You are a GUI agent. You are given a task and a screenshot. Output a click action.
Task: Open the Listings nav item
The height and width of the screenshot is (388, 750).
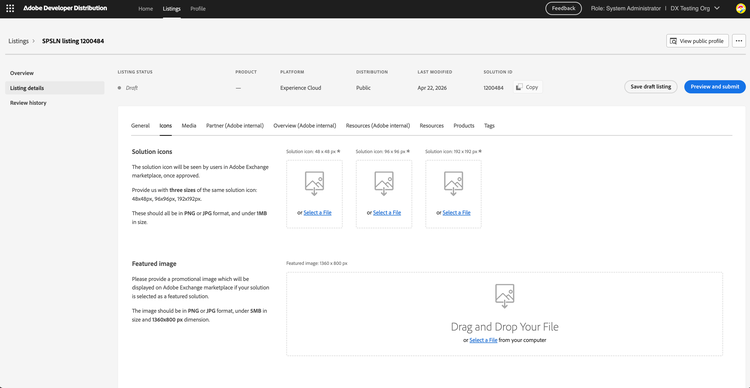pos(172,9)
